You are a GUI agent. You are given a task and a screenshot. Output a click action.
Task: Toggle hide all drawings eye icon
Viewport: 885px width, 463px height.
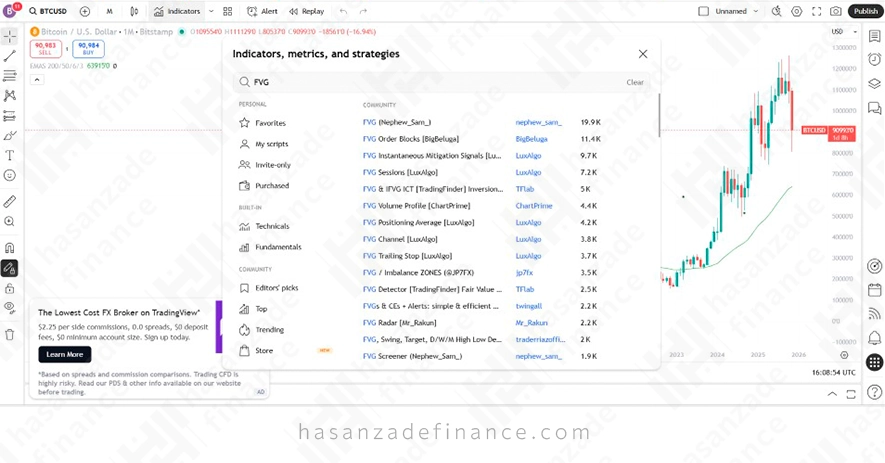10,308
